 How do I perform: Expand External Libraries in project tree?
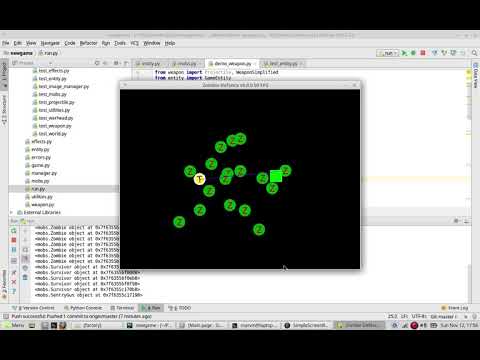[x=11, y=212]
